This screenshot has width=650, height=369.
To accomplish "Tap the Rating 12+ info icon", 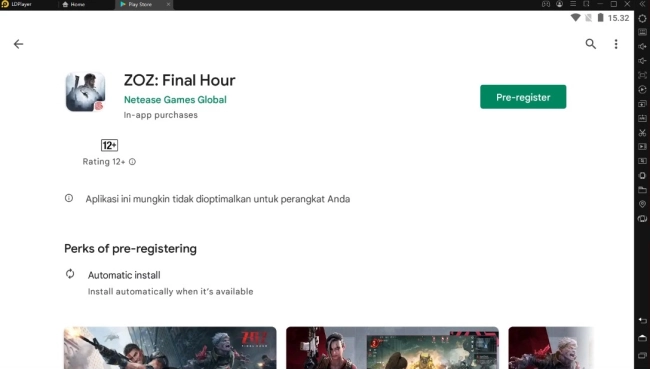I will [132, 162].
